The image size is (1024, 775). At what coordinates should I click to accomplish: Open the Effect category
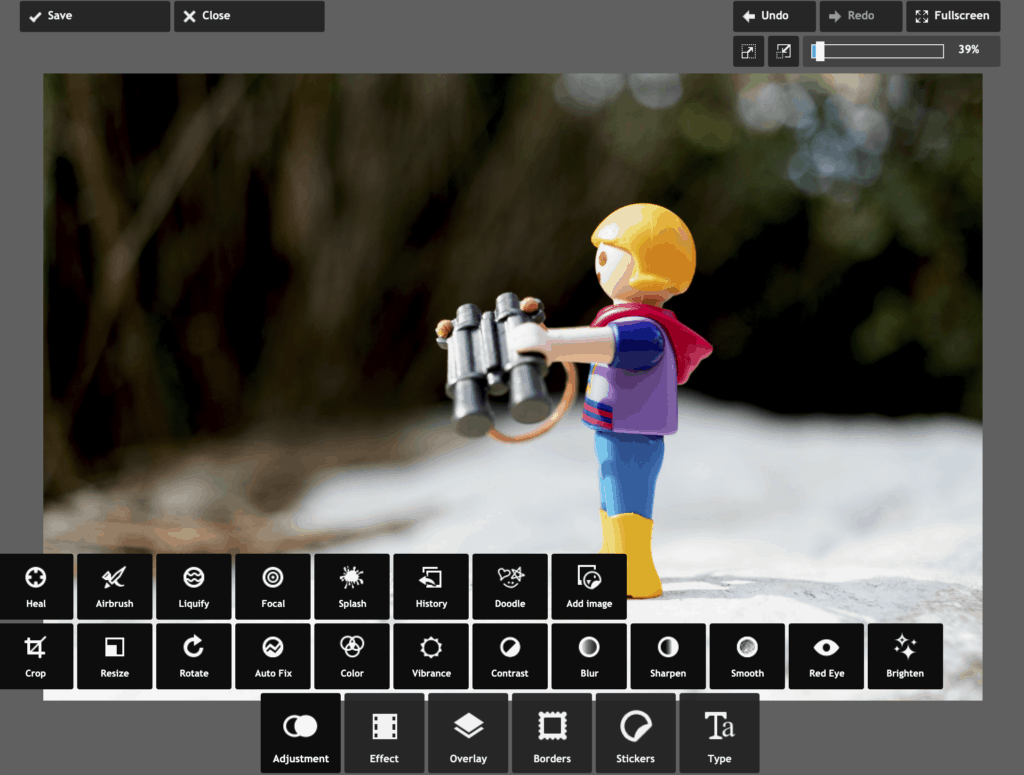point(384,733)
